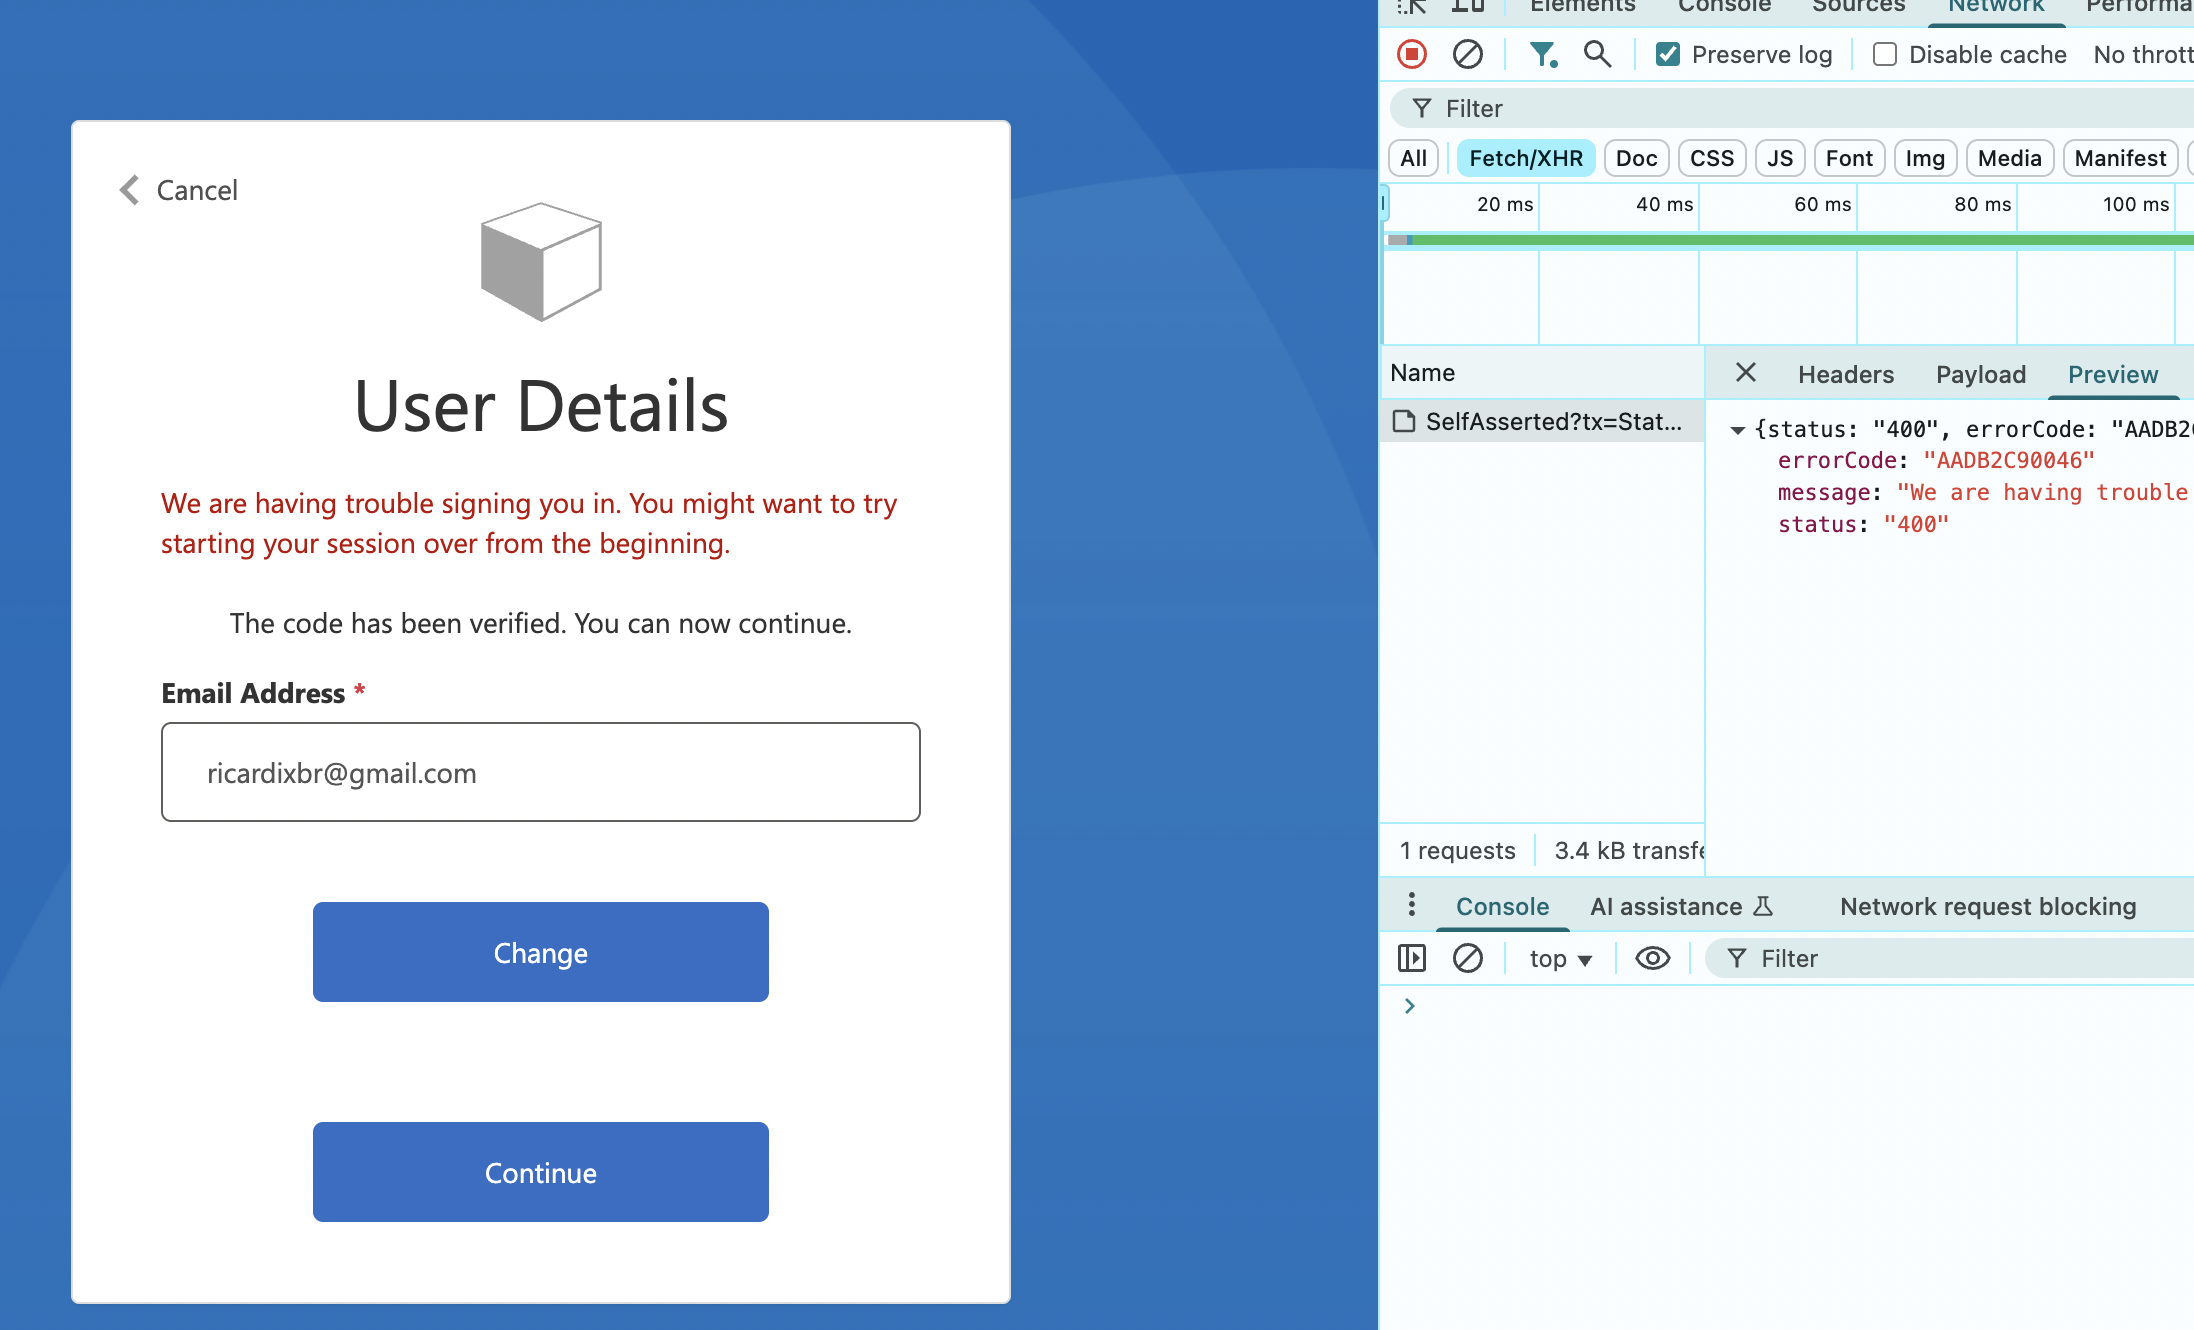This screenshot has width=2194, height=1330.
Task: Open the console sidebar icon
Action: [x=1412, y=958]
